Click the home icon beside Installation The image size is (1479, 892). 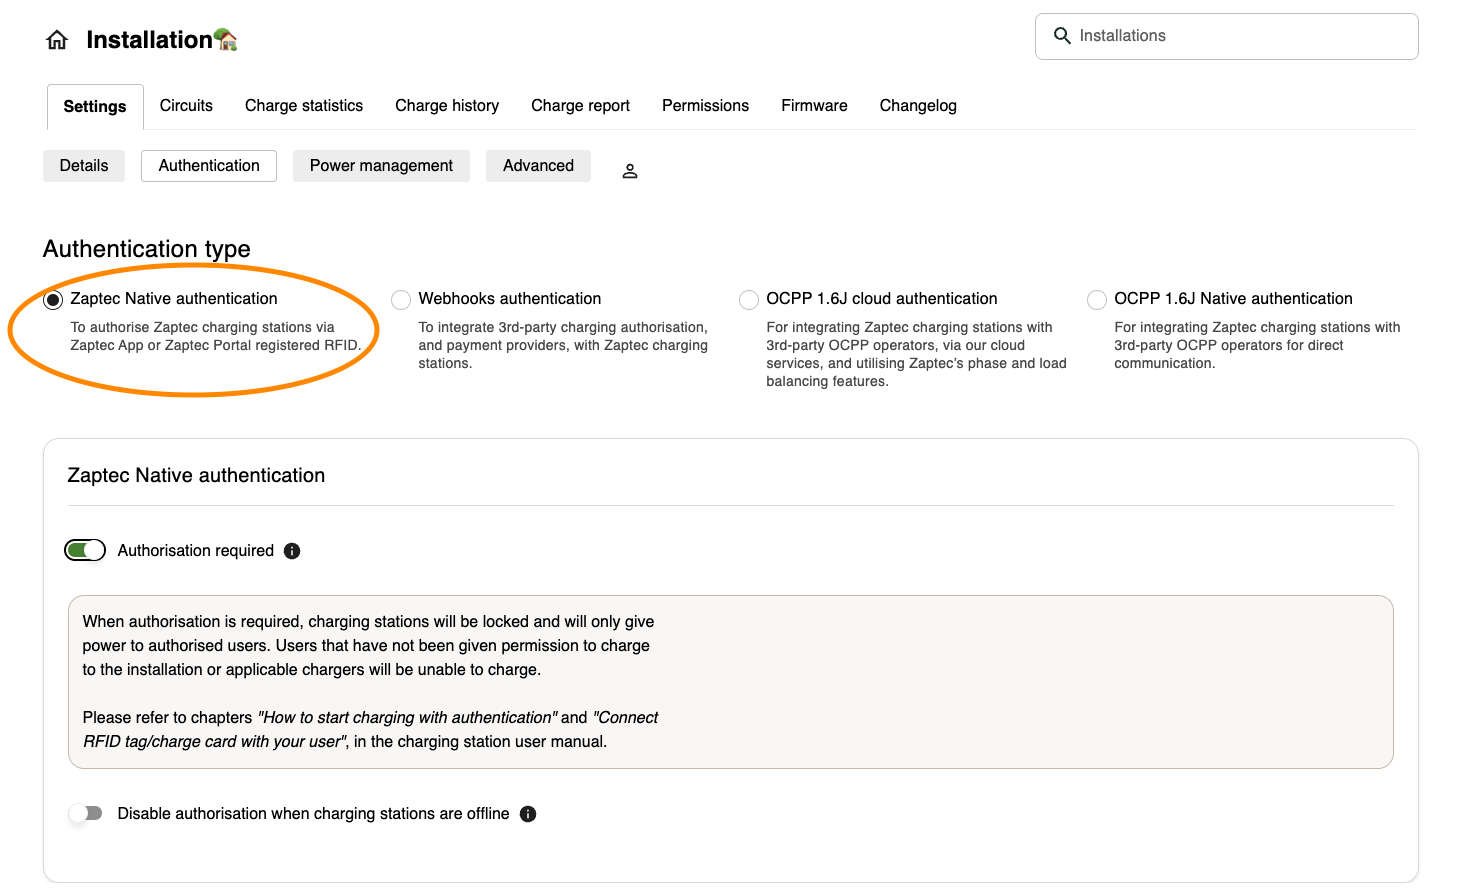(x=57, y=40)
